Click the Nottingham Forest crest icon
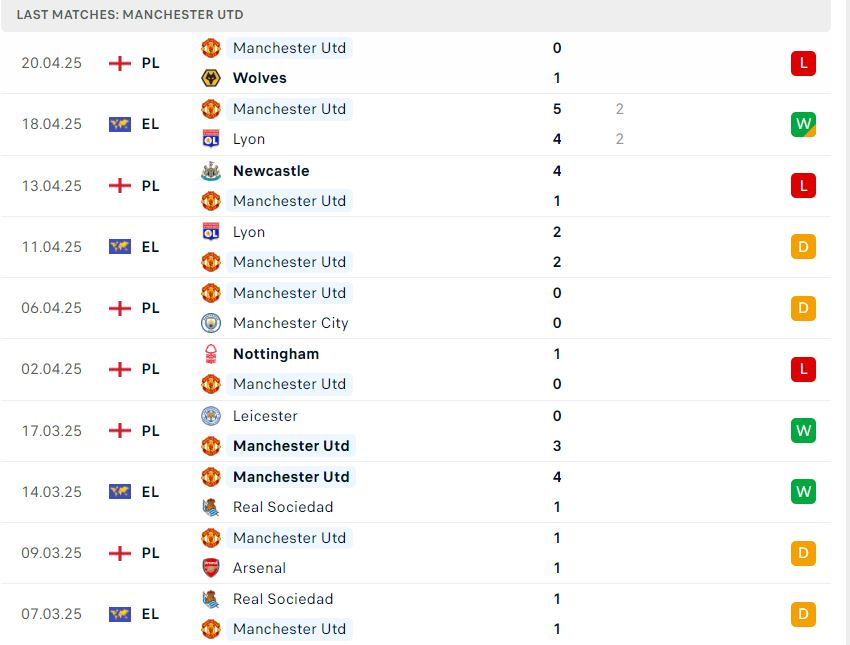Viewport: 850px width, 645px height. (211, 354)
